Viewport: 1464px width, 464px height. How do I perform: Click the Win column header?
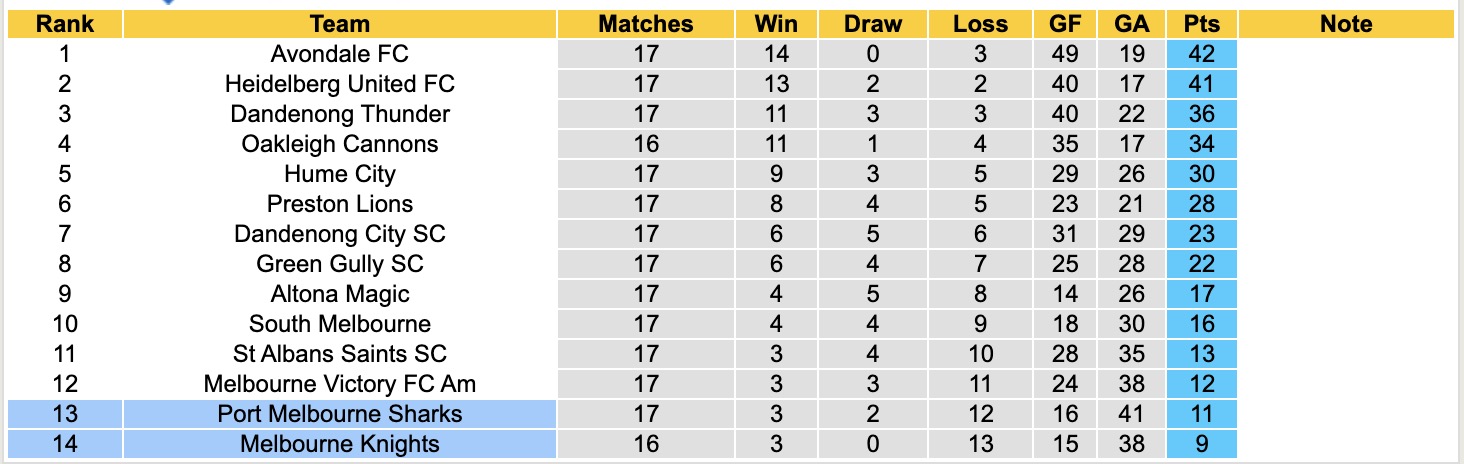776,24
